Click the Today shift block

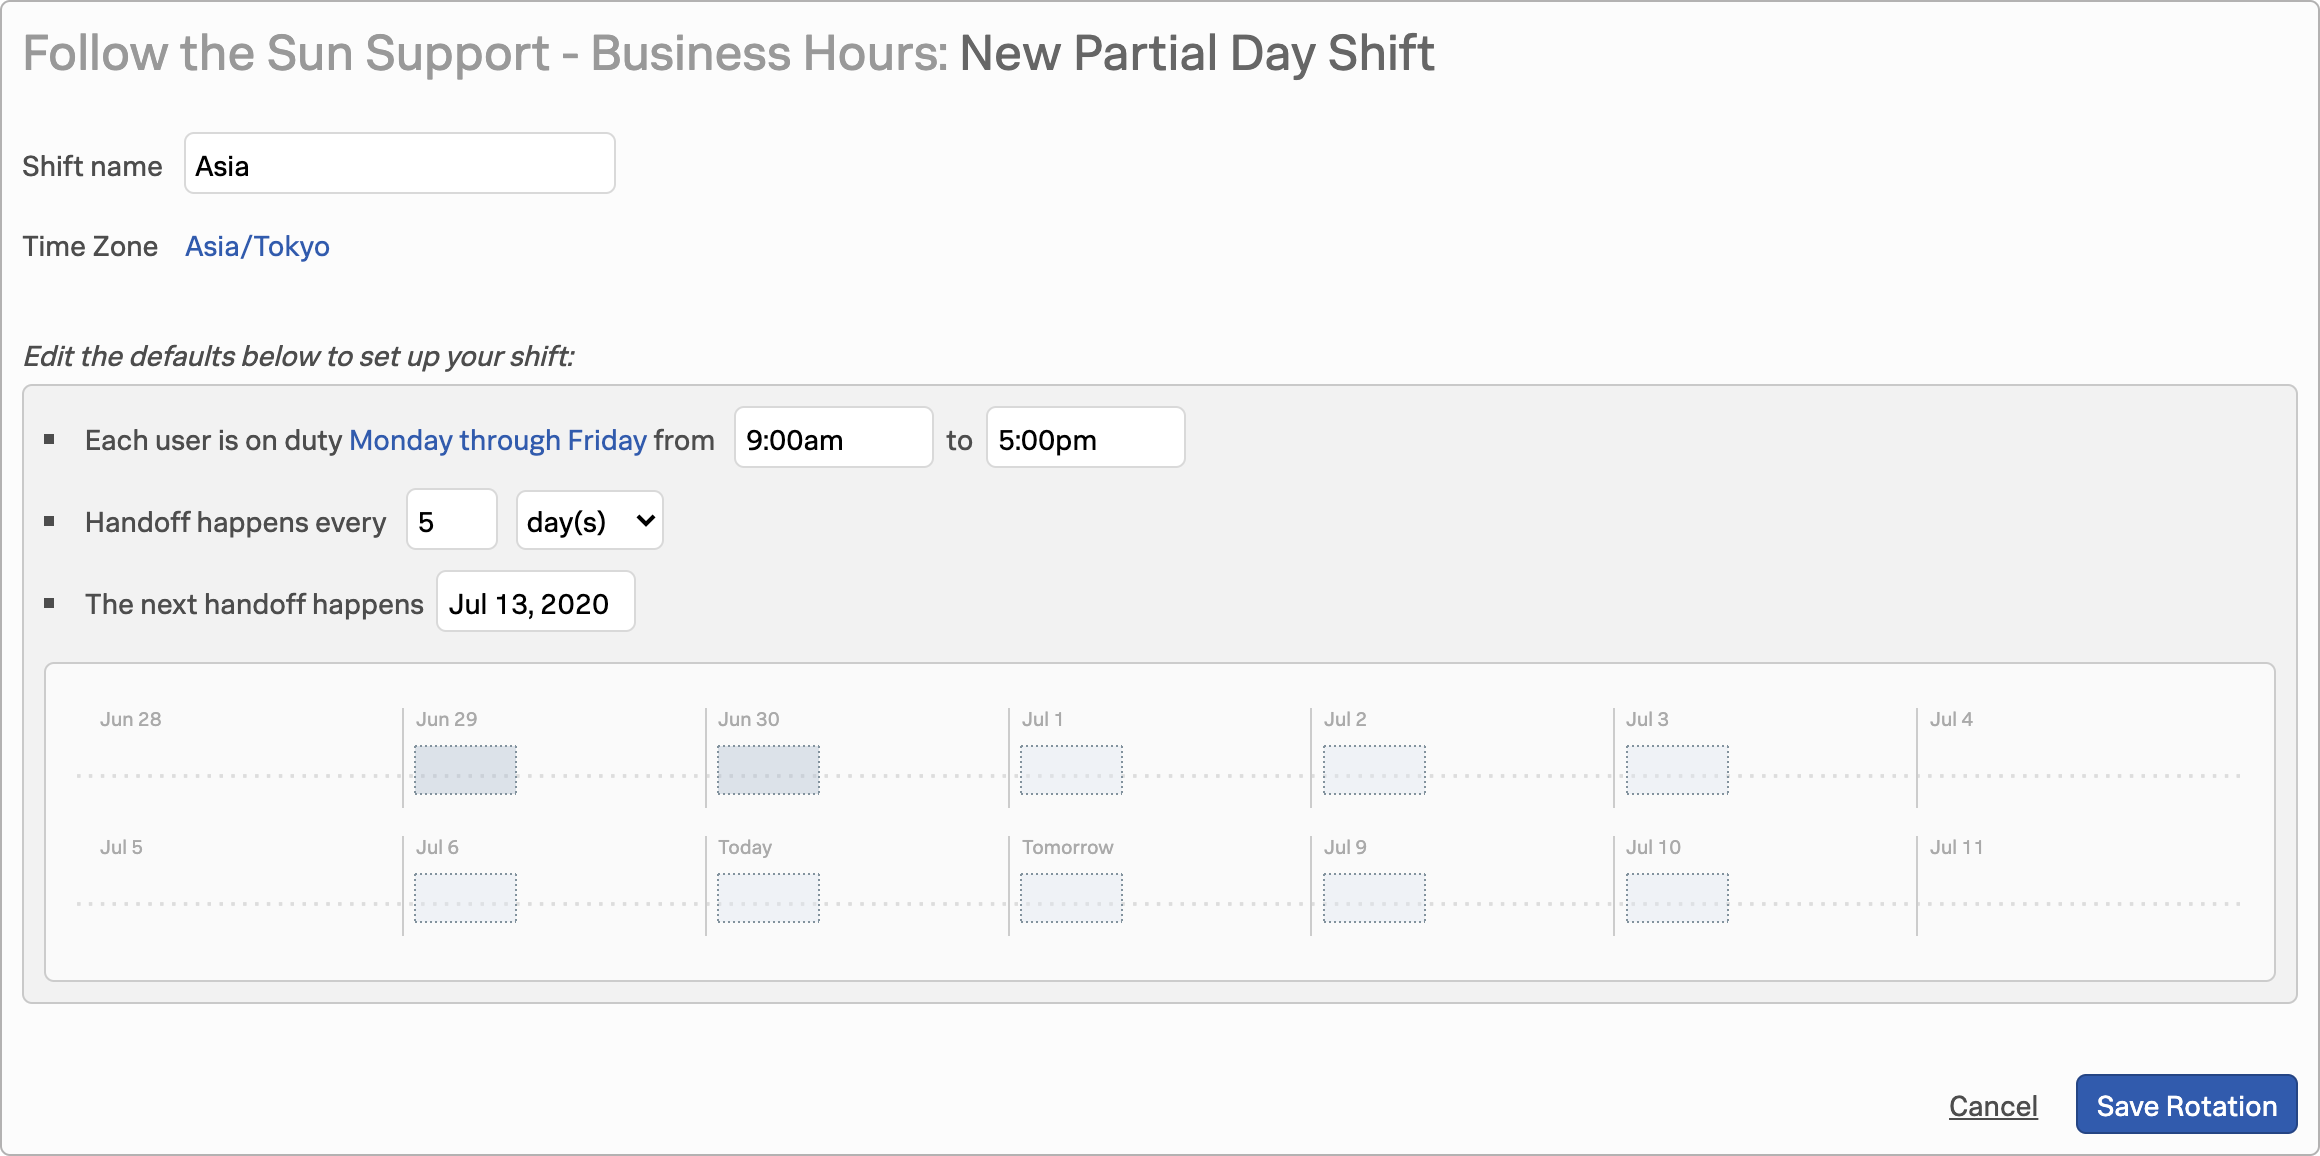(768, 898)
